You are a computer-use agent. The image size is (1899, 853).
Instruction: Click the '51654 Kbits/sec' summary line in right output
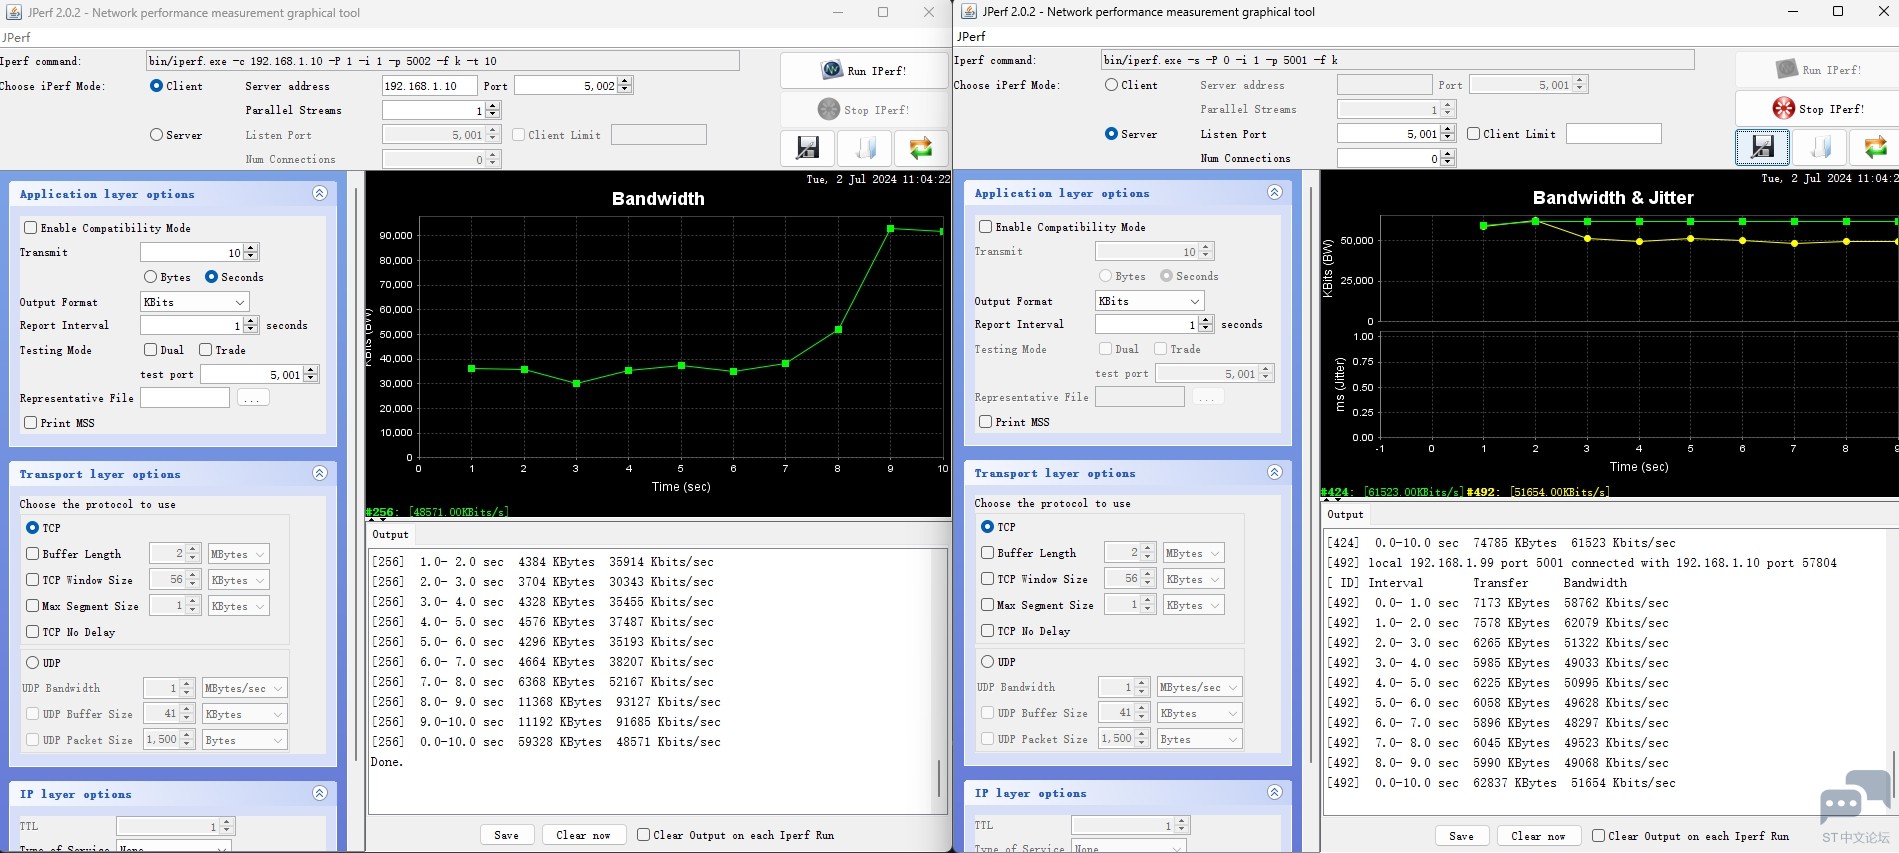tap(1501, 783)
